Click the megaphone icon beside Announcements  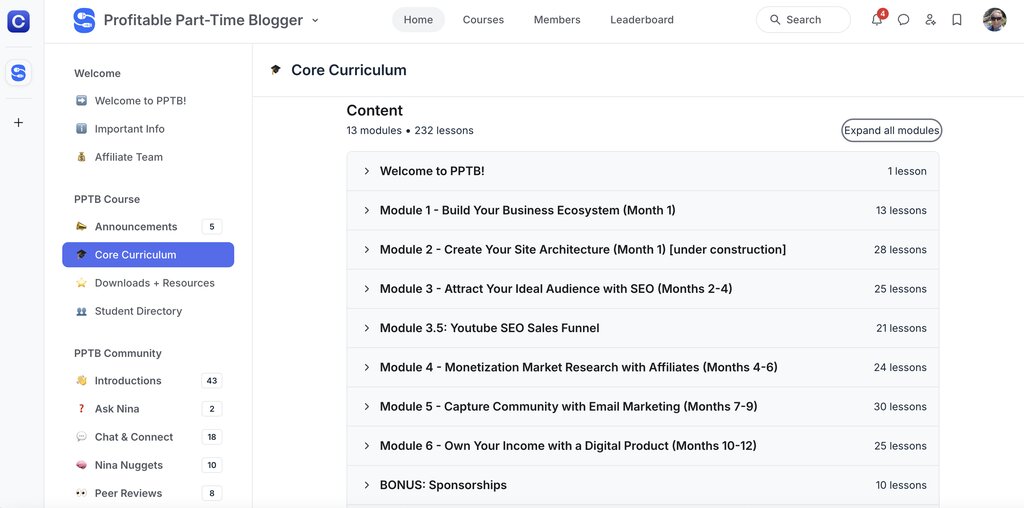pyautogui.click(x=81, y=227)
